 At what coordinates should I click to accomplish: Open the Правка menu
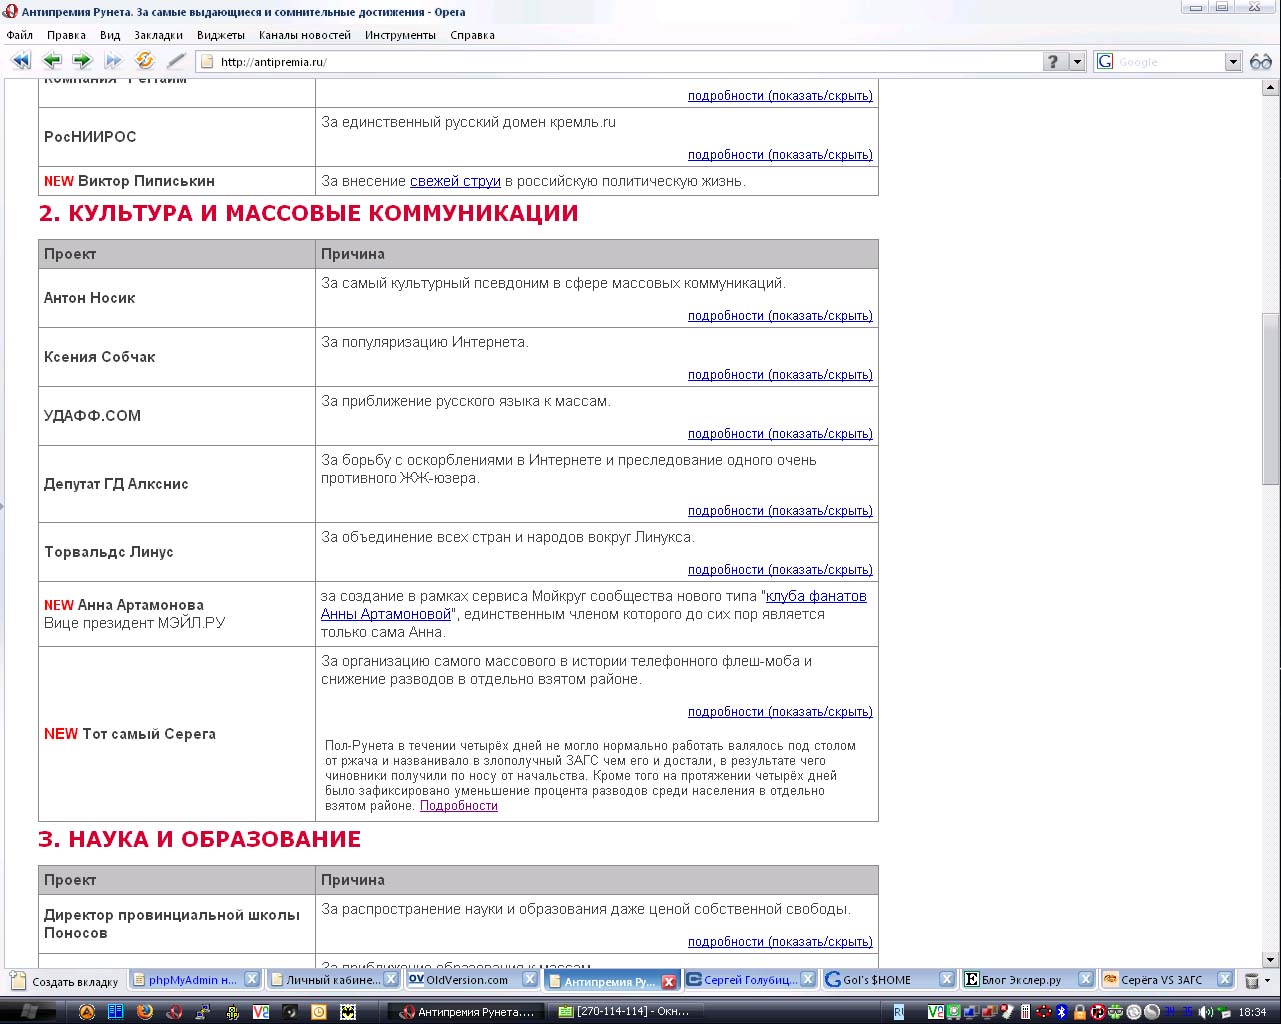[66, 35]
